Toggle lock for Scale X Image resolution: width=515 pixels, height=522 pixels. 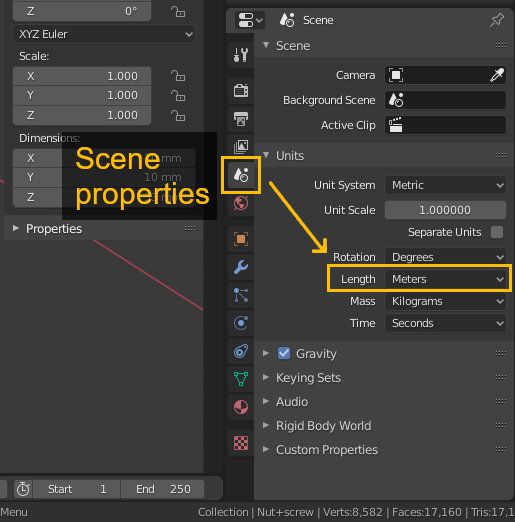178,76
